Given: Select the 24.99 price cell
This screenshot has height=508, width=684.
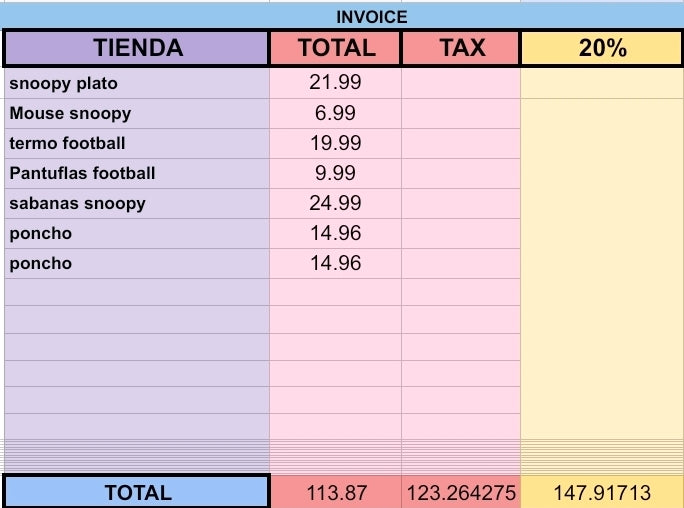Looking at the screenshot, I should pyautogui.click(x=335, y=203).
